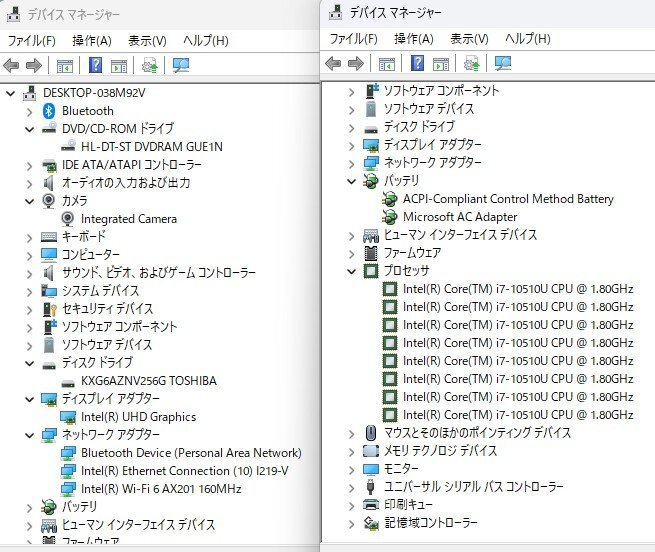Screen dimensions: 655x552
Task: Click キーボード keyboard icon in left tree
Action: tap(49, 237)
